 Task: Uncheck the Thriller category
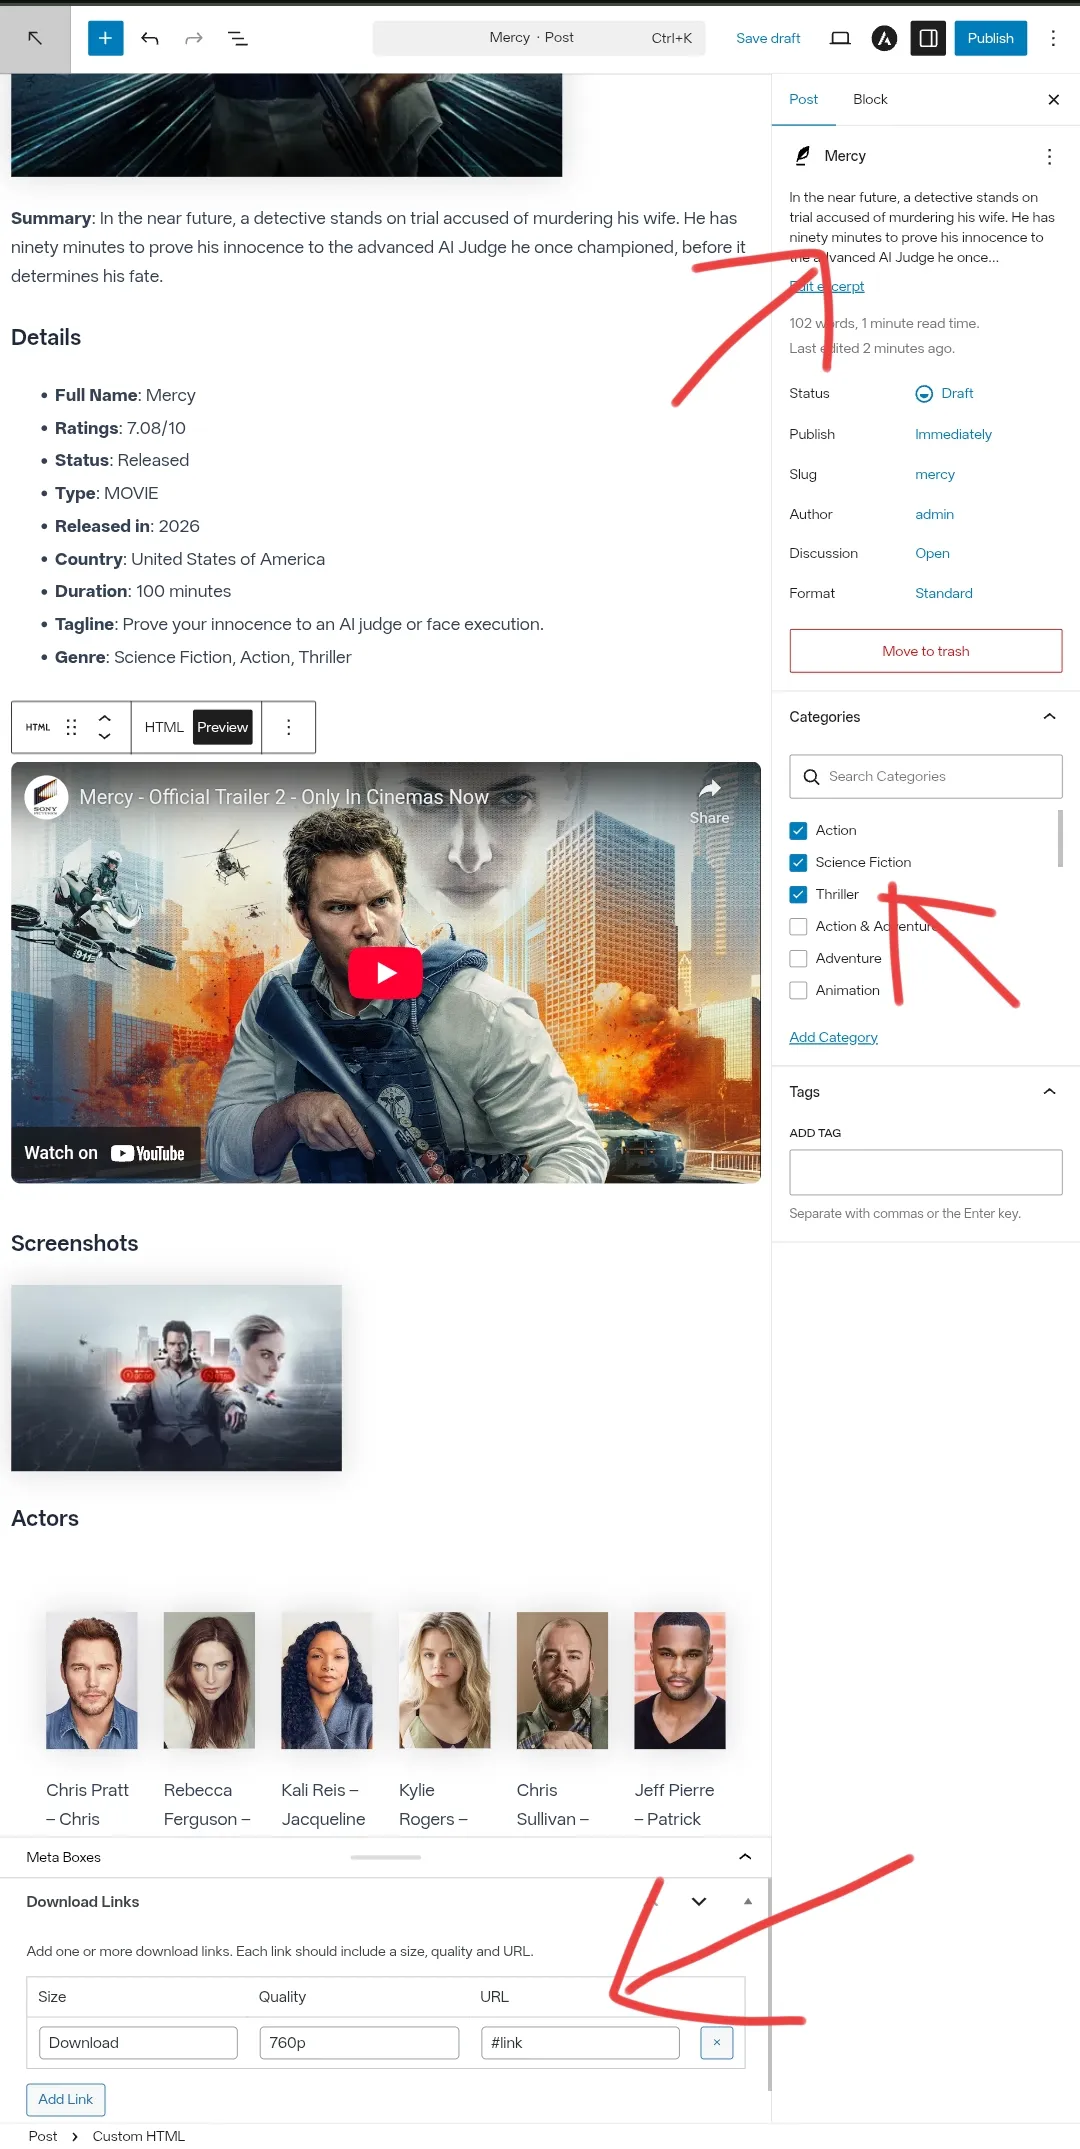798,895
